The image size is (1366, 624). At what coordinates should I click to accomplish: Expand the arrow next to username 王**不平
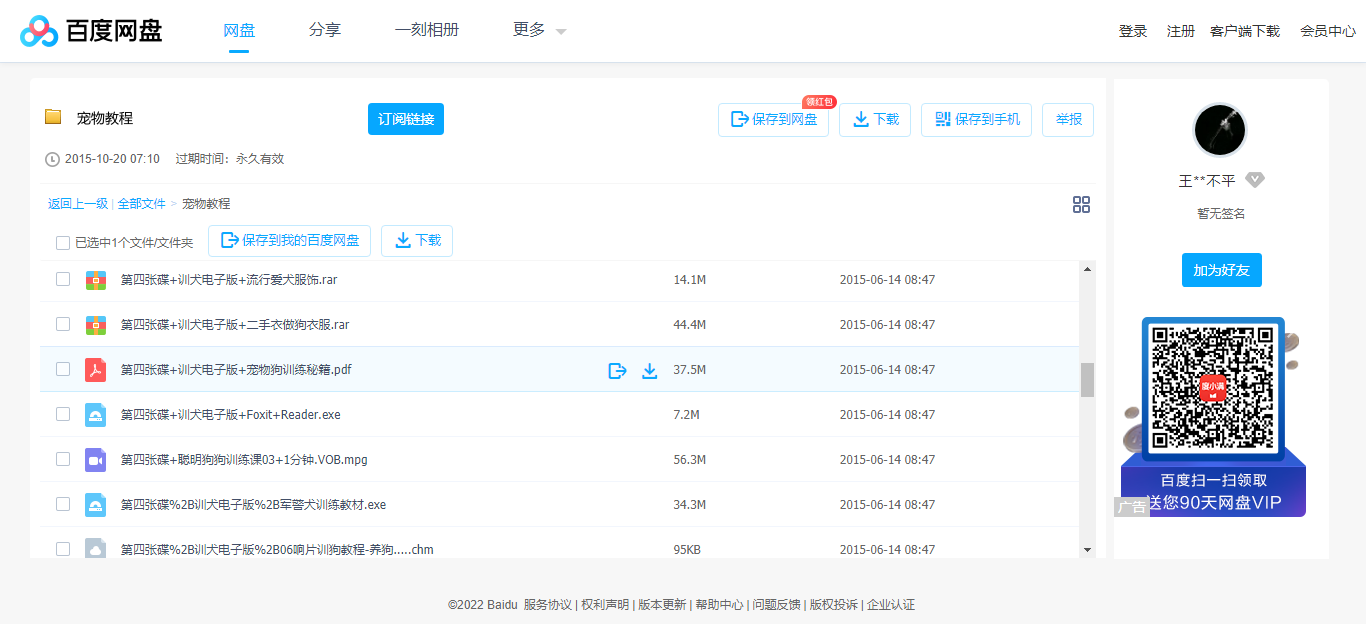click(1254, 179)
